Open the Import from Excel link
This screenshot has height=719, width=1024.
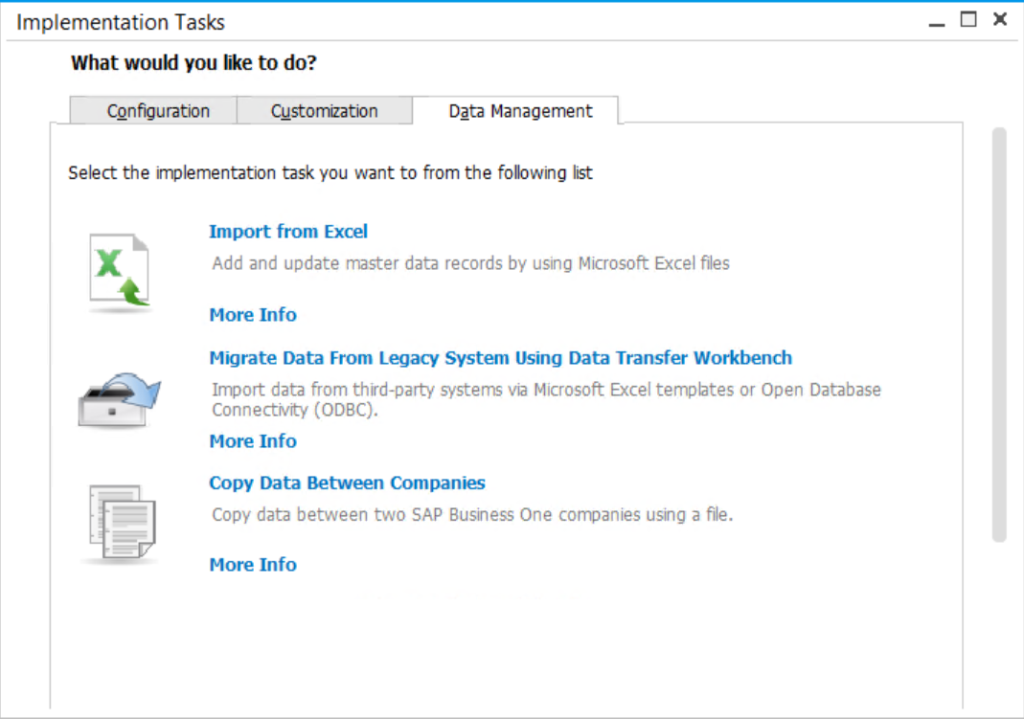coord(288,231)
